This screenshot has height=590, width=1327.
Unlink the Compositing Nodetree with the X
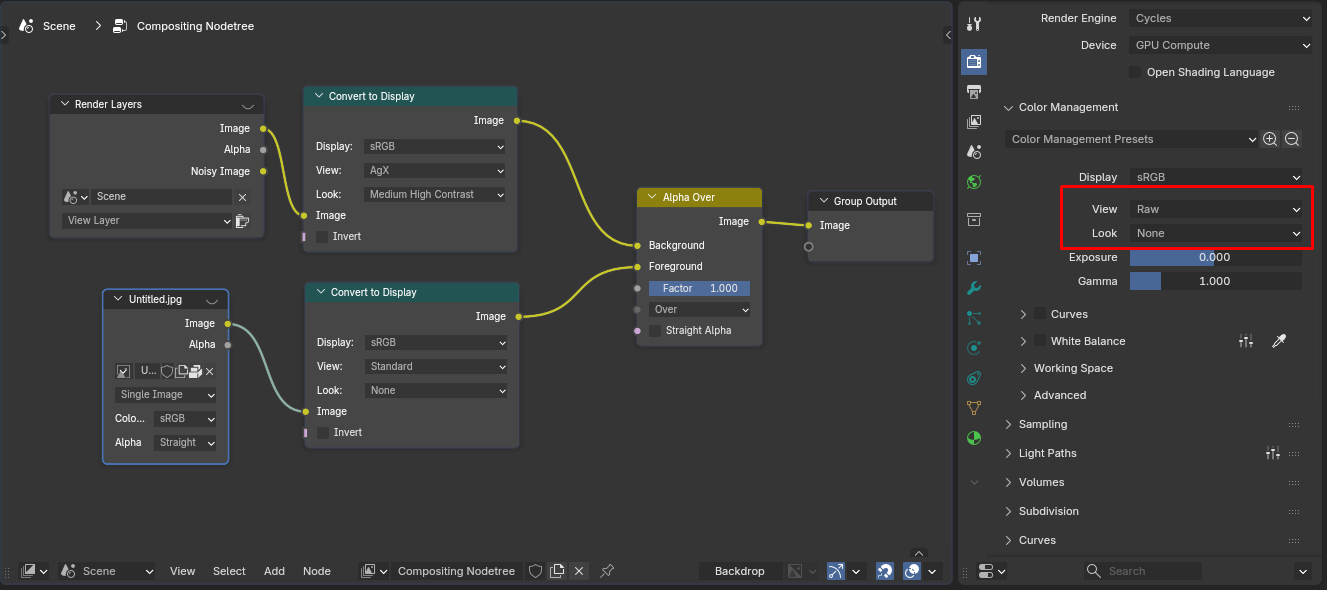point(579,571)
